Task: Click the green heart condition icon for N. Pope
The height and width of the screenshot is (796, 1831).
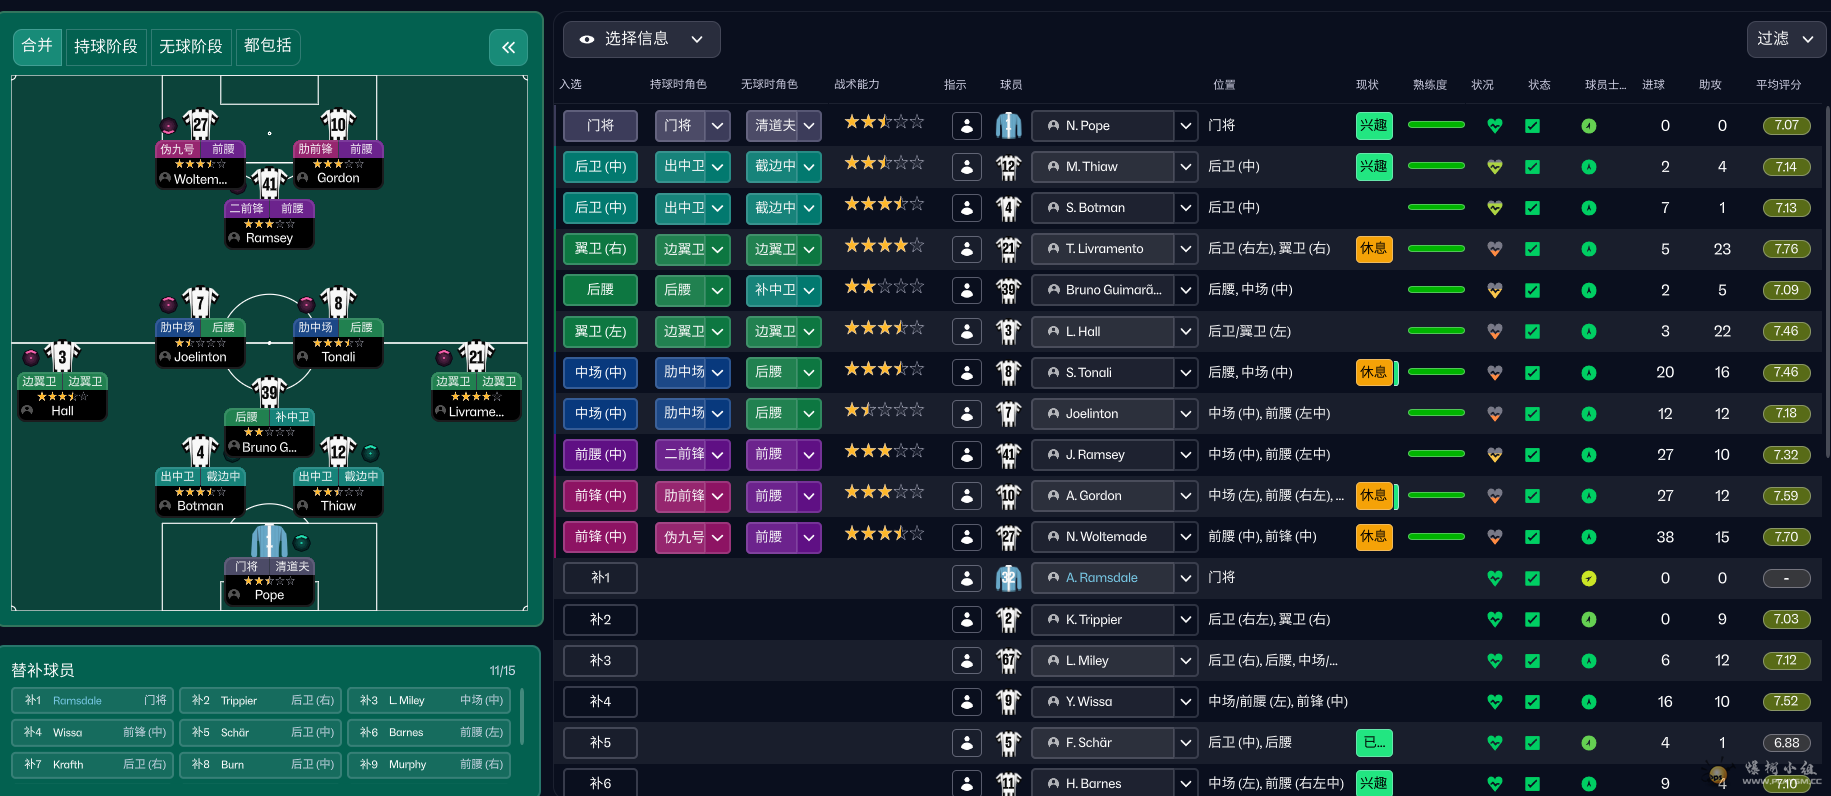Action: coord(1494,126)
